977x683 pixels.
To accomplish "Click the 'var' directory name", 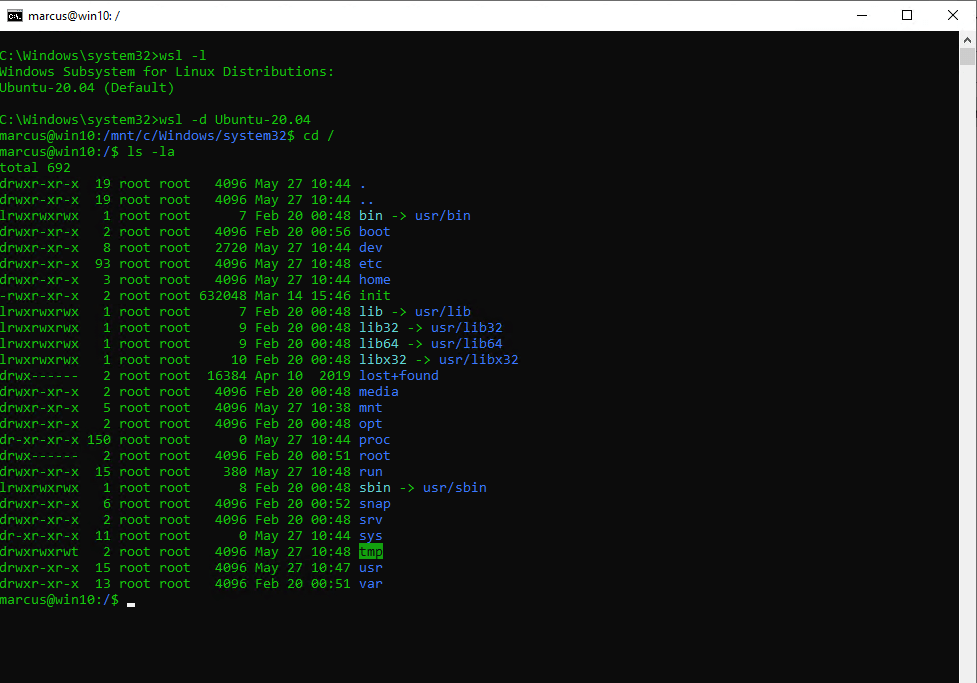I will pos(371,584).
